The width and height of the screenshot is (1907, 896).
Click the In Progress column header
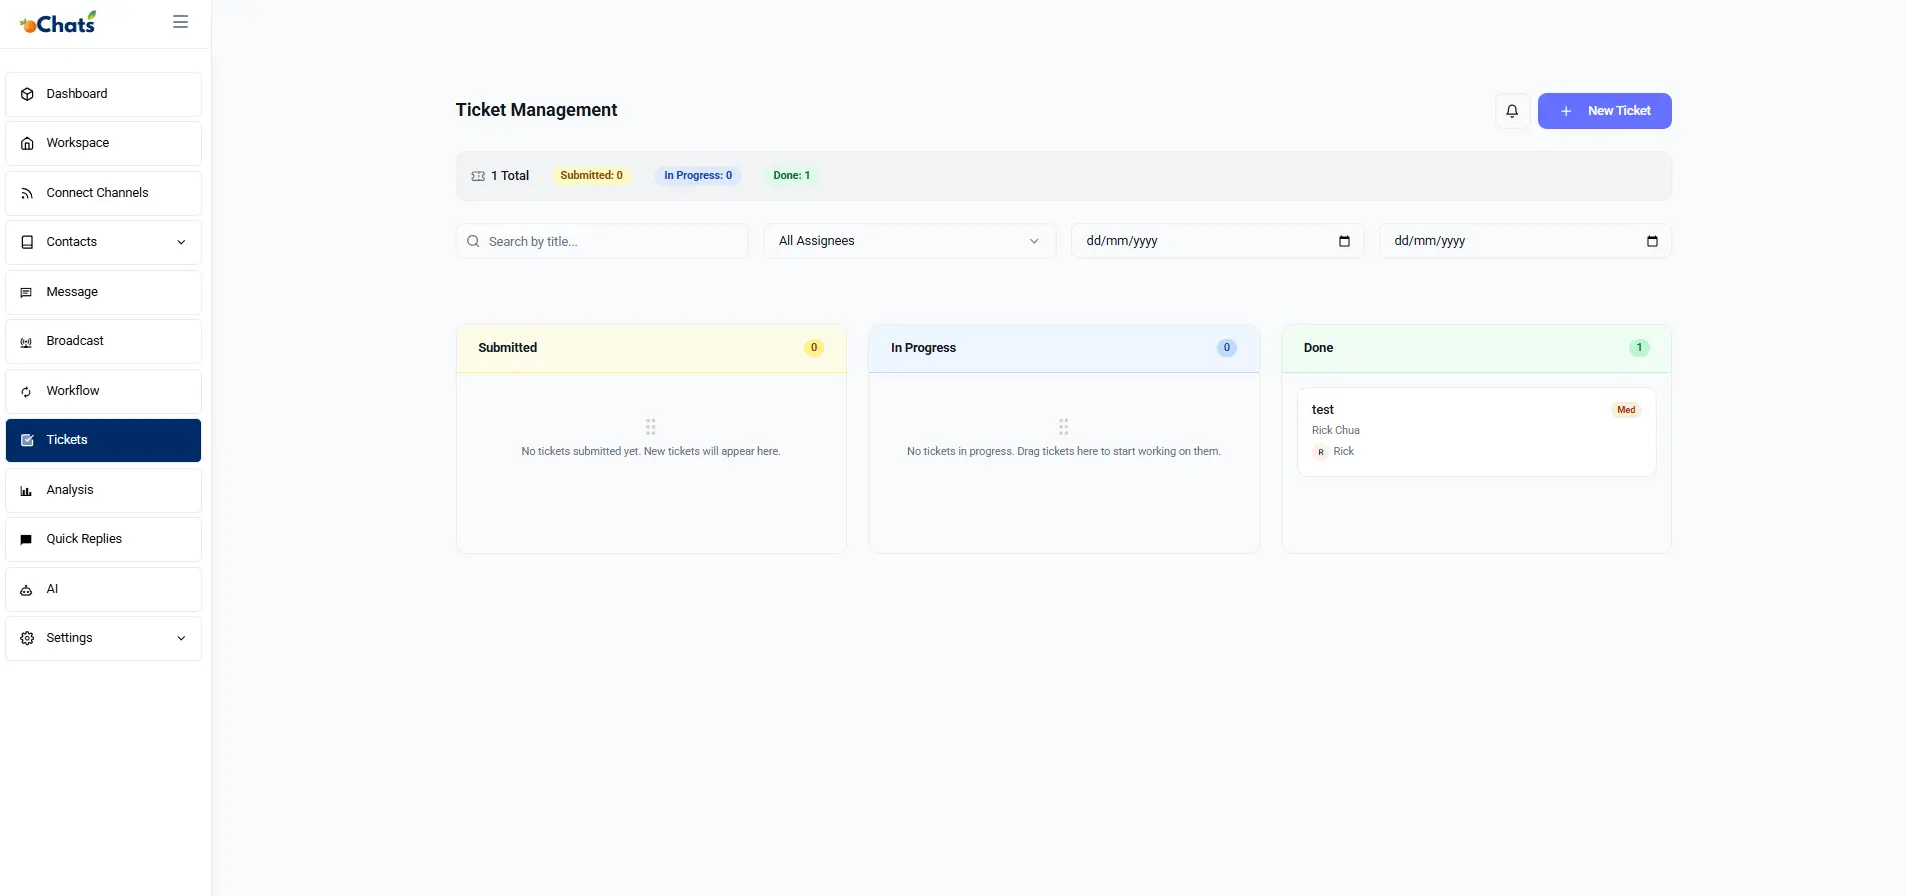[x=1064, y=348]
